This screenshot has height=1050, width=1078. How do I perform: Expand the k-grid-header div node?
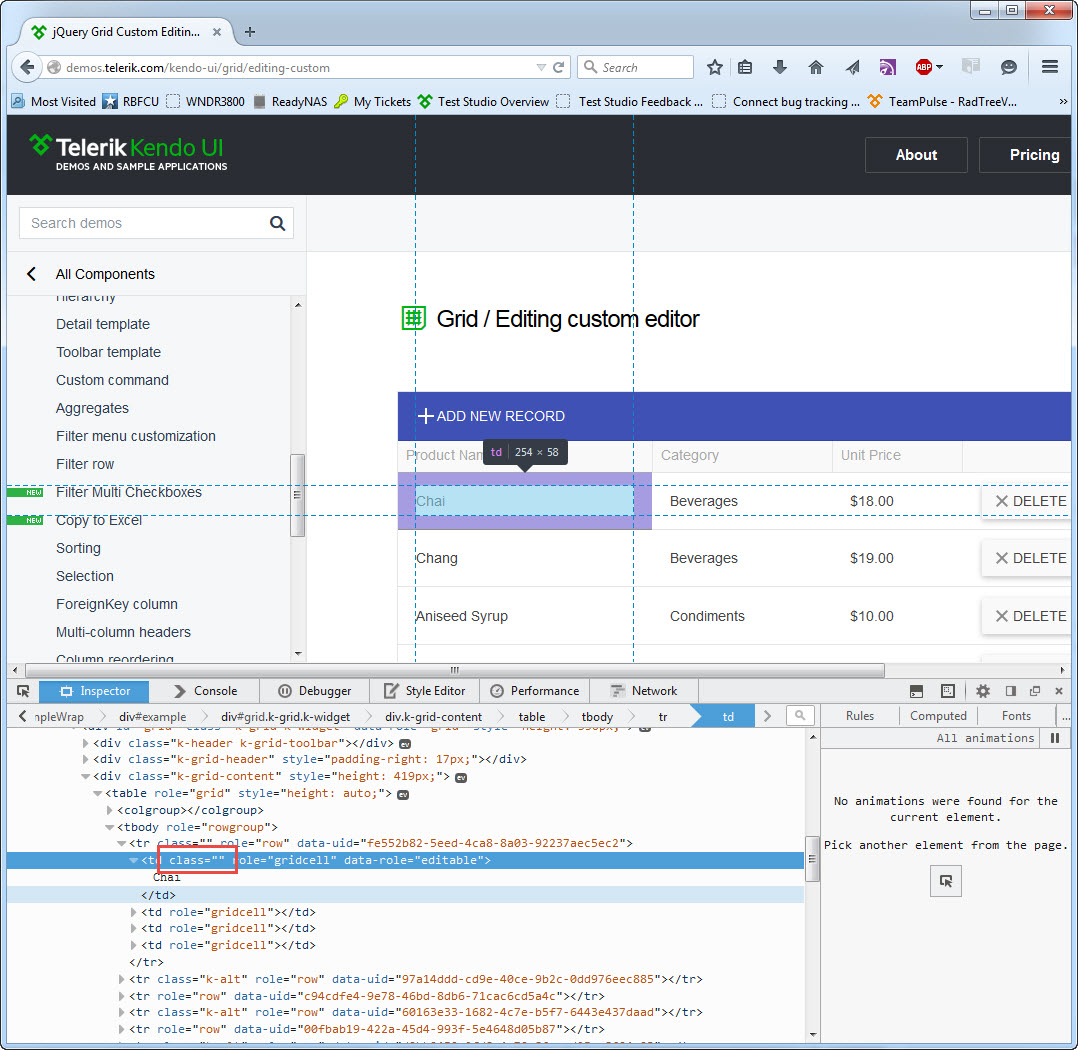pyautogui.click(x=85, y=759)
